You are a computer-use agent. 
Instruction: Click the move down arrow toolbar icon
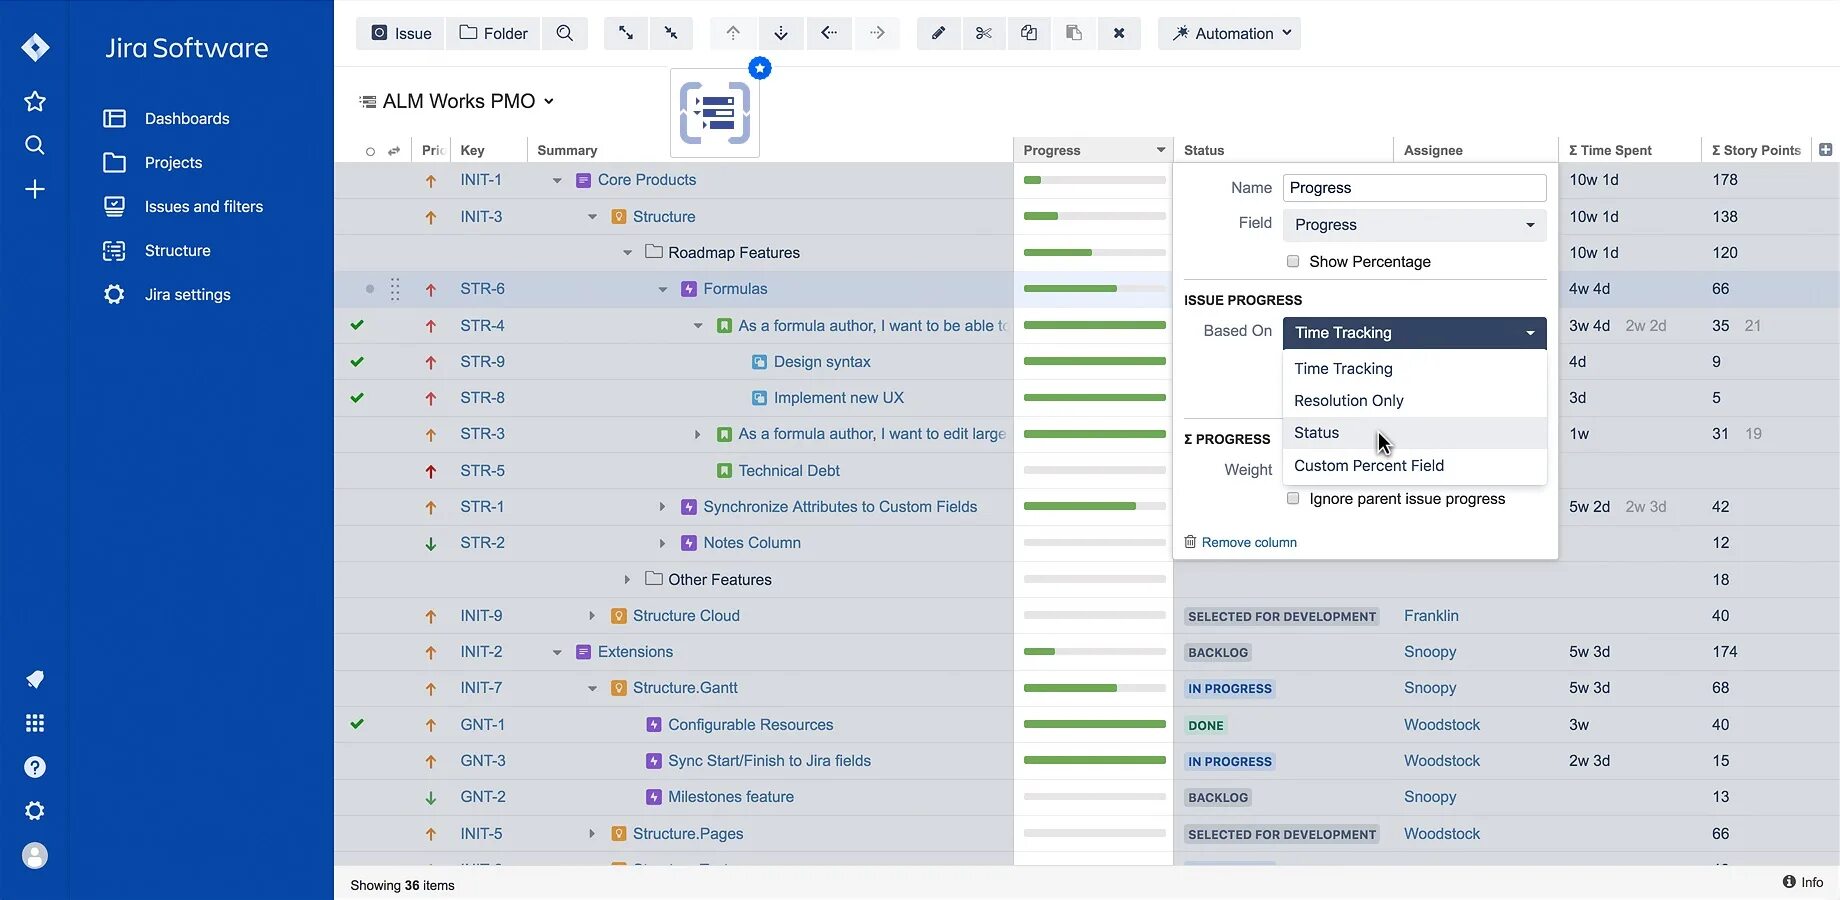coord(781,33)
